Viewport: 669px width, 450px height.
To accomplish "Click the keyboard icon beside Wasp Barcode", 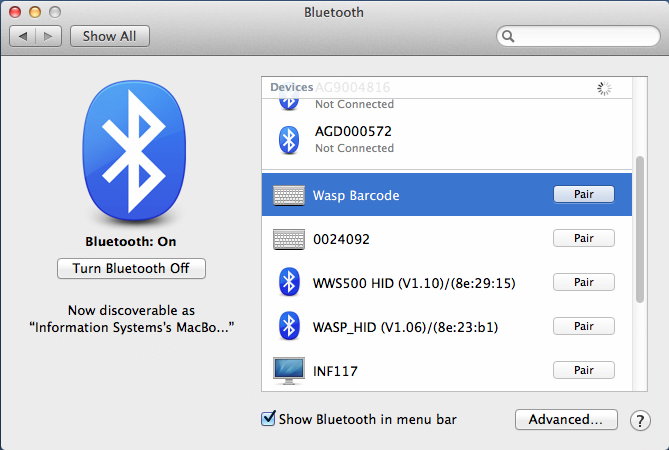I will coord(289,195).
